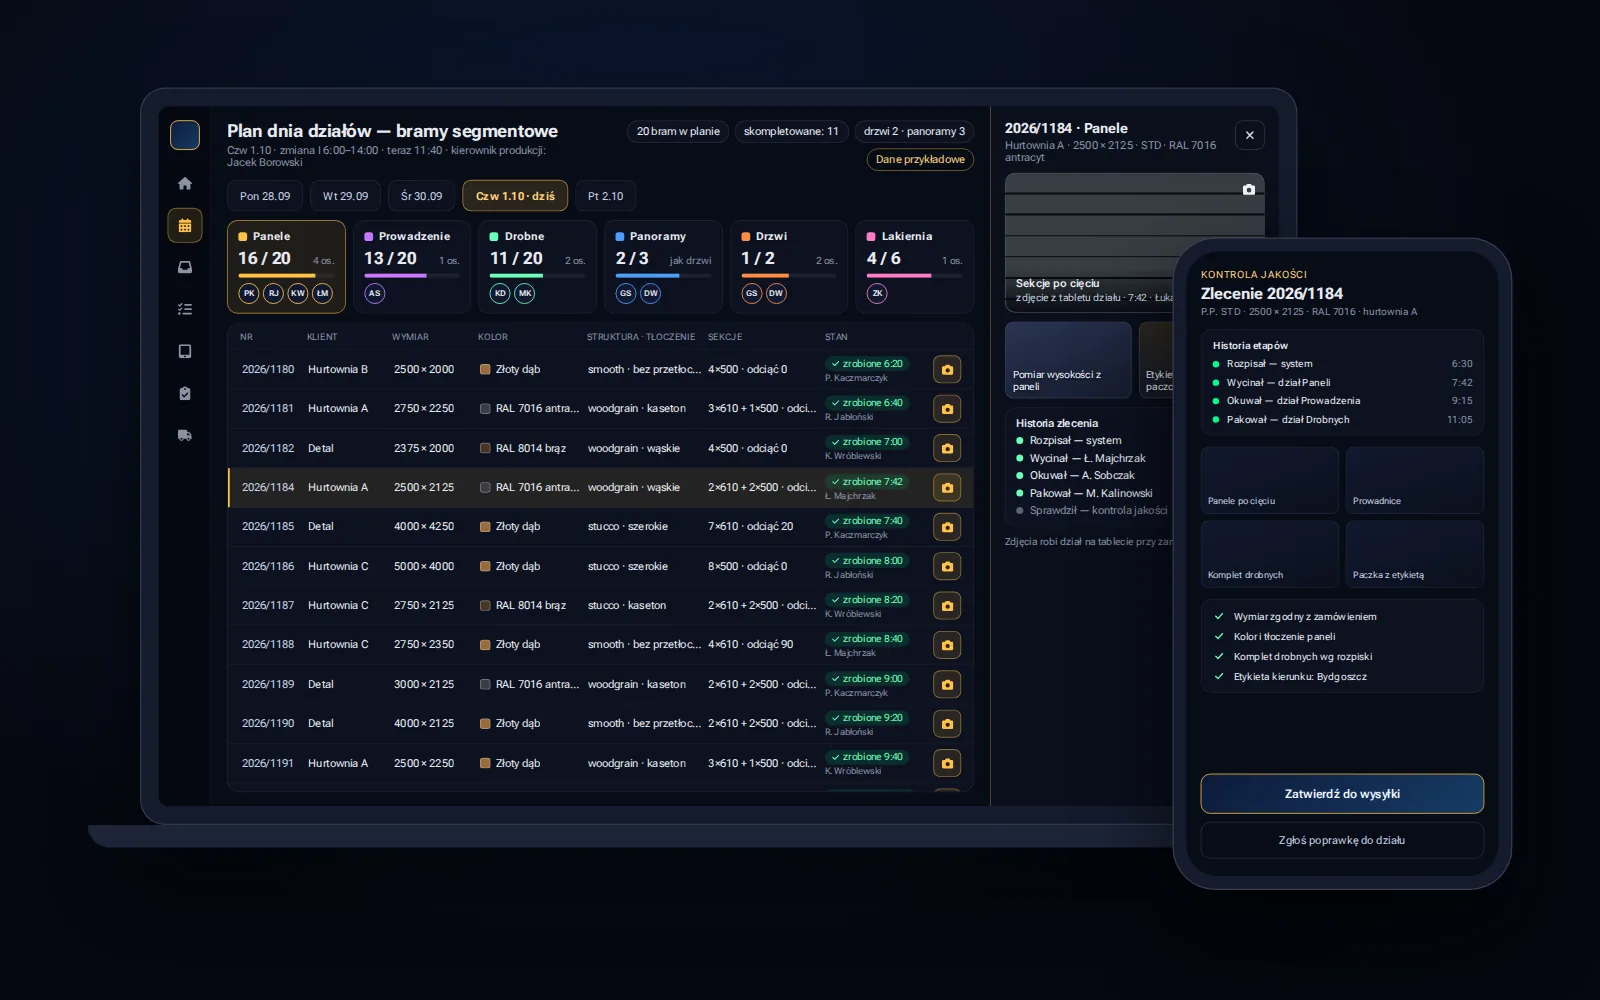Click RAL 8014 brąz swatch in row 2026/1182
Screen dimensions: 1600x1000
point(485,448)
